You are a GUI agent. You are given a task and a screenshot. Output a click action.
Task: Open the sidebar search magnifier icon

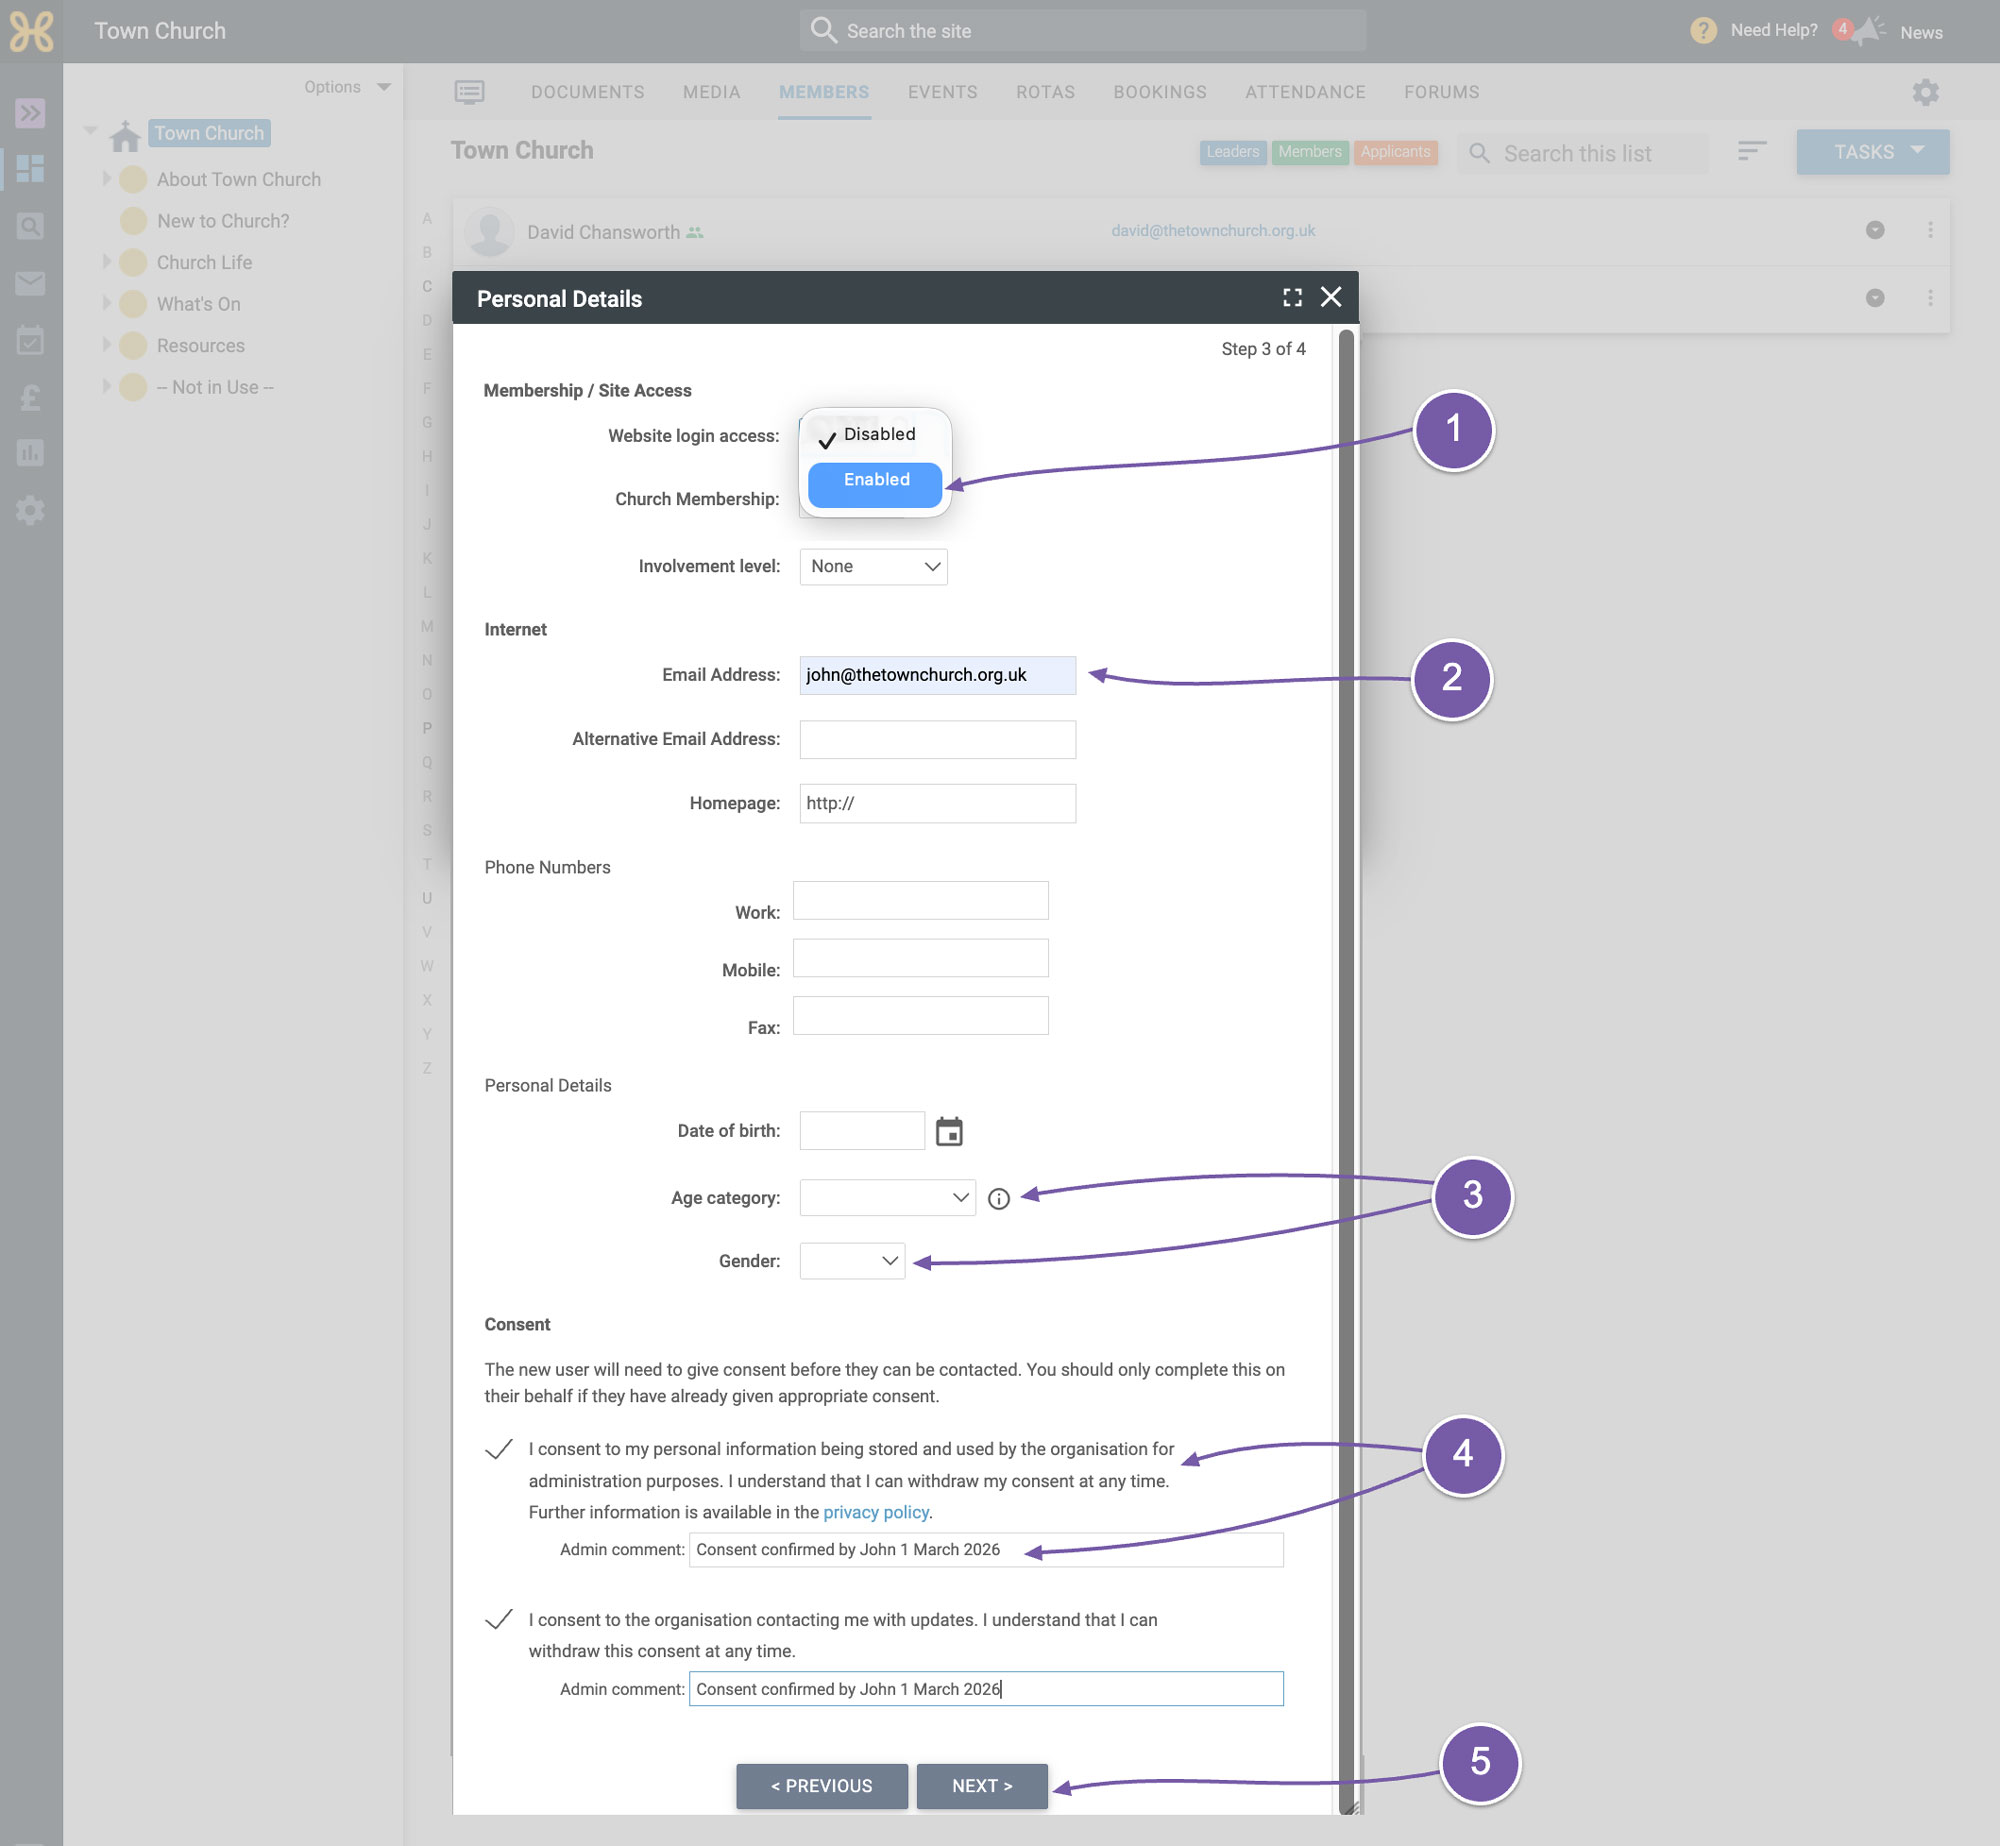30,226
